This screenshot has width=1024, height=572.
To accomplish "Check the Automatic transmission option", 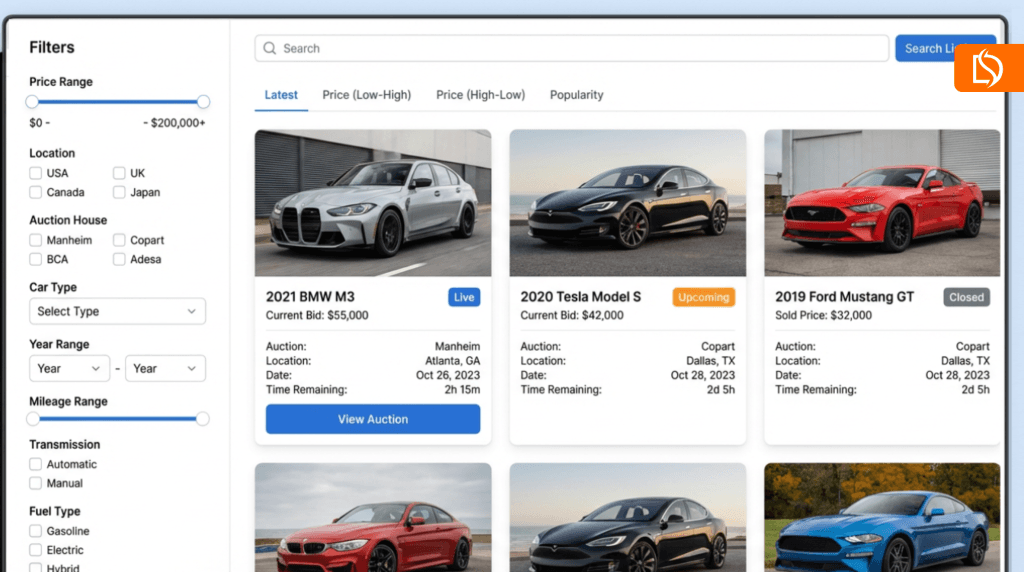I will 35,464.
